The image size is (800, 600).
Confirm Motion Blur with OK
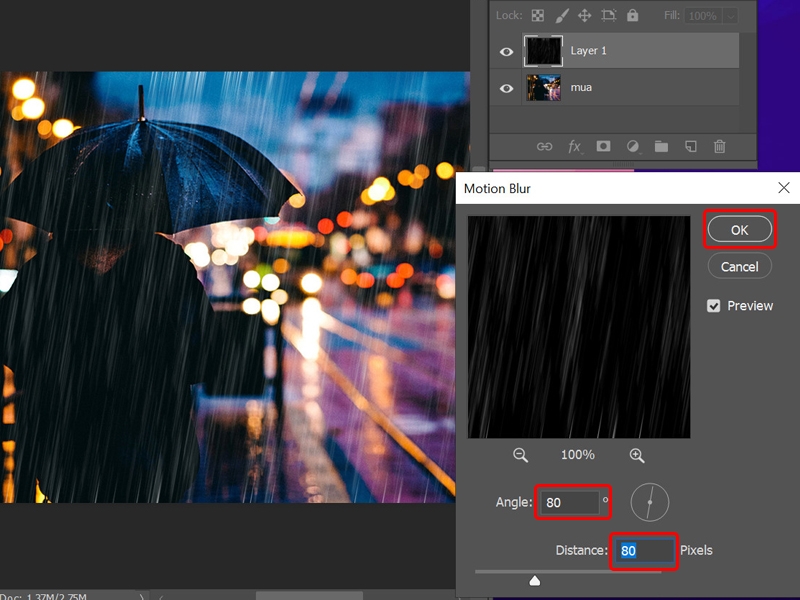pos(740,229)
